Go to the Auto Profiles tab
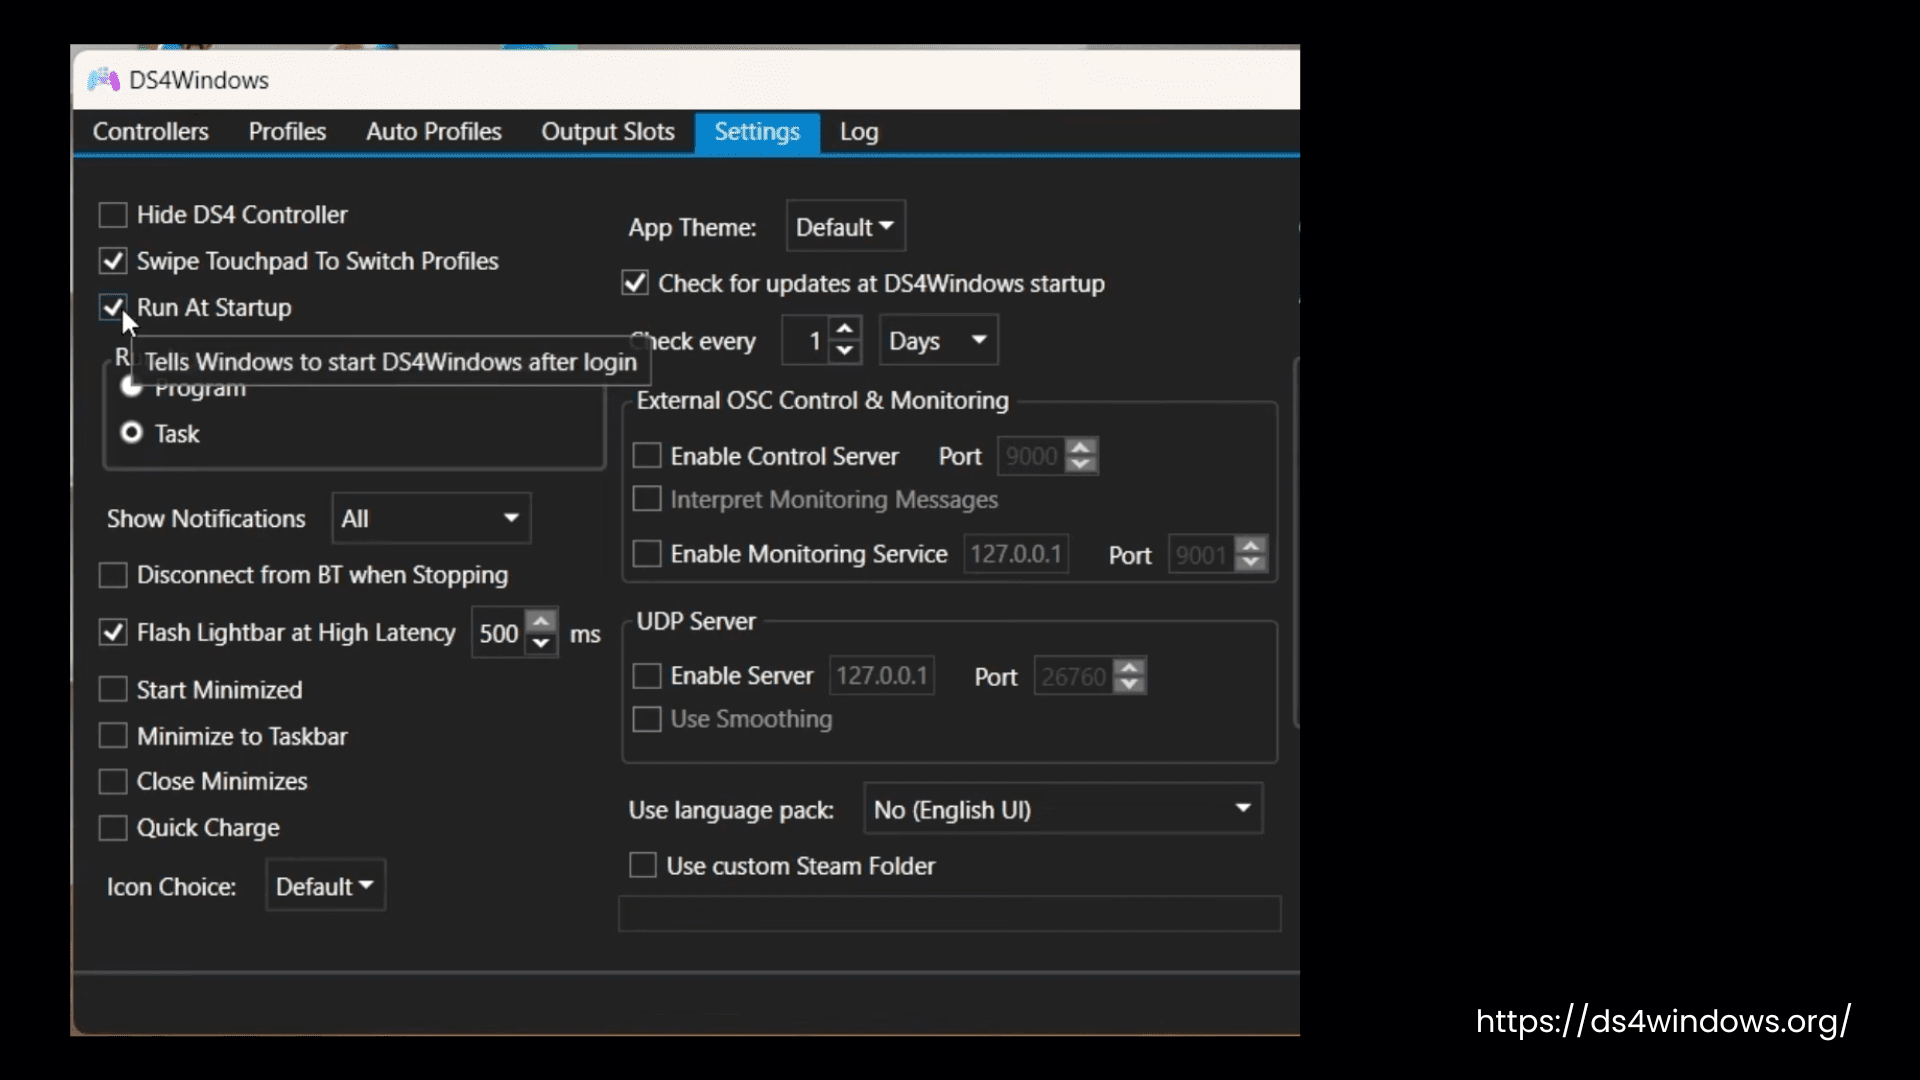 click(x=434, y=132)
